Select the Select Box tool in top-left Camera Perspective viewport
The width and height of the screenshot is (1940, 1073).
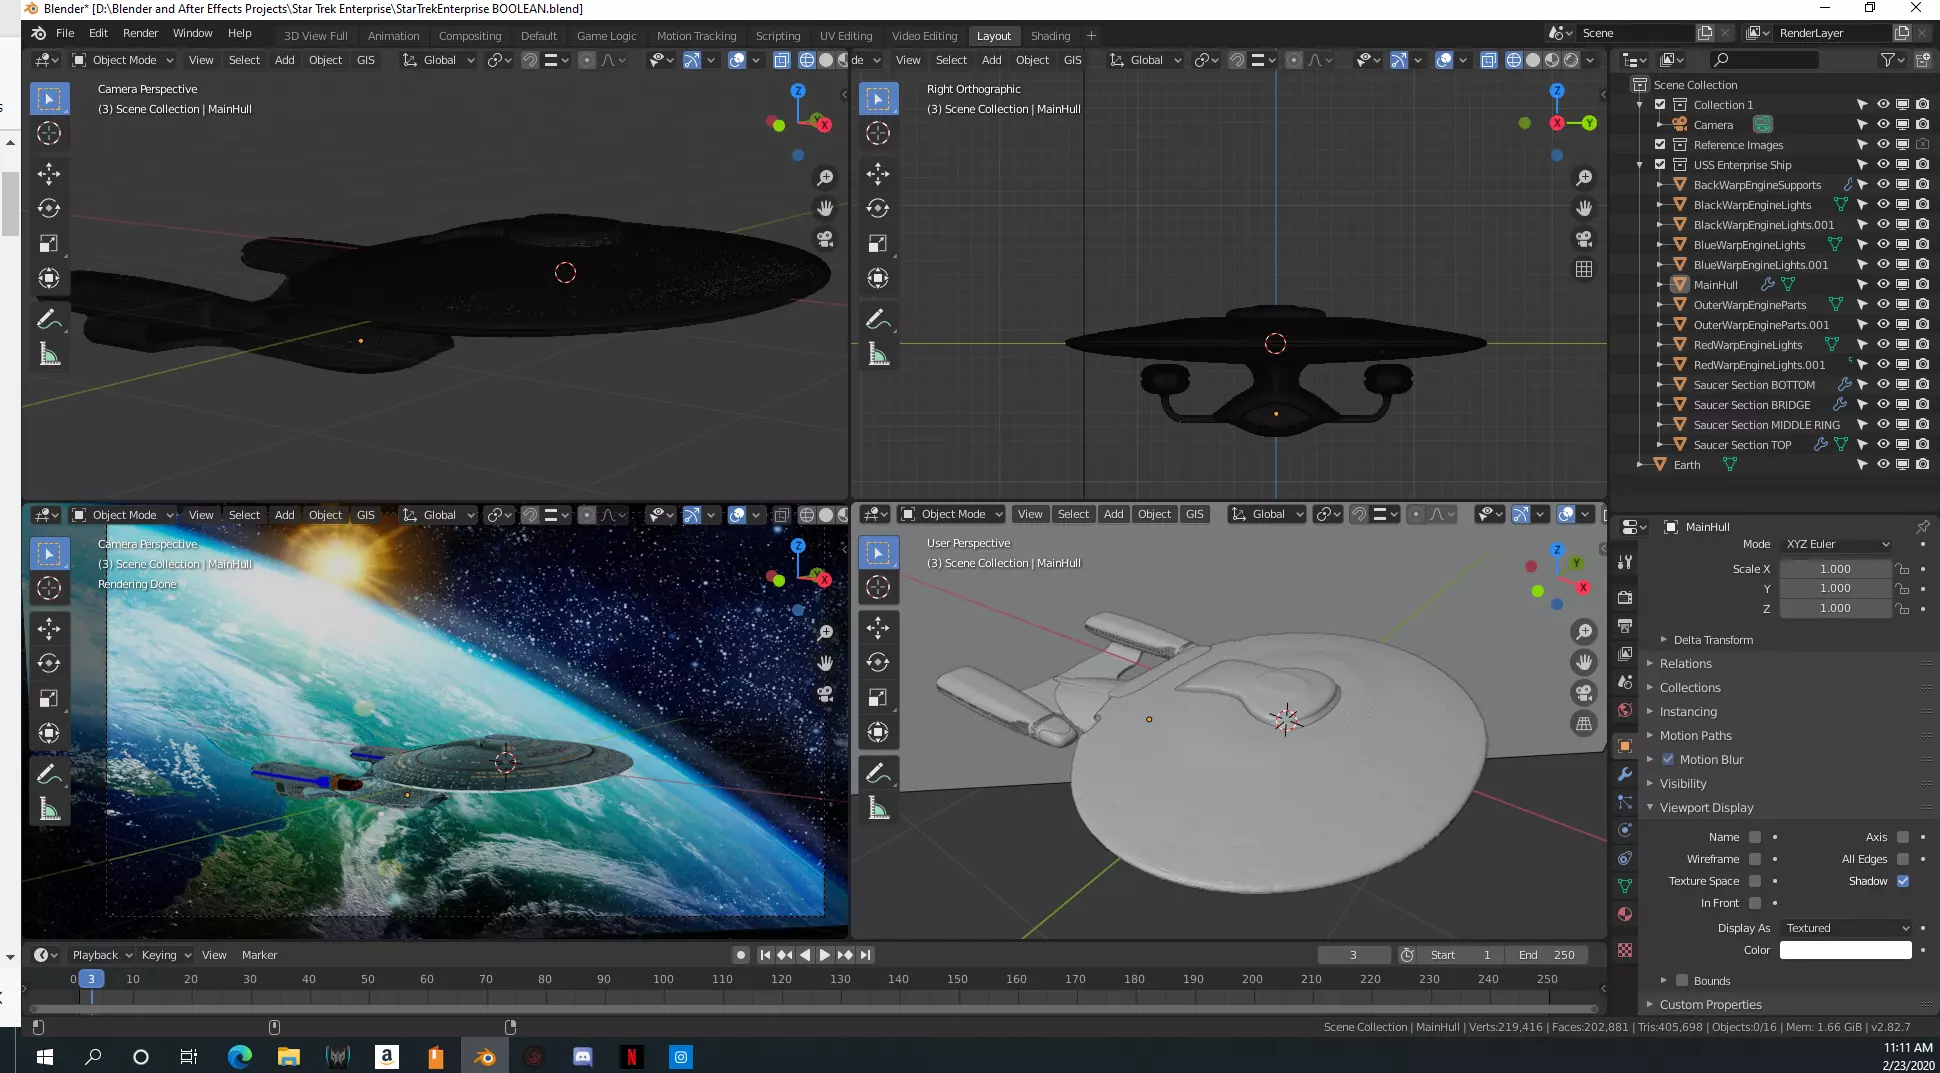[49, 98]
